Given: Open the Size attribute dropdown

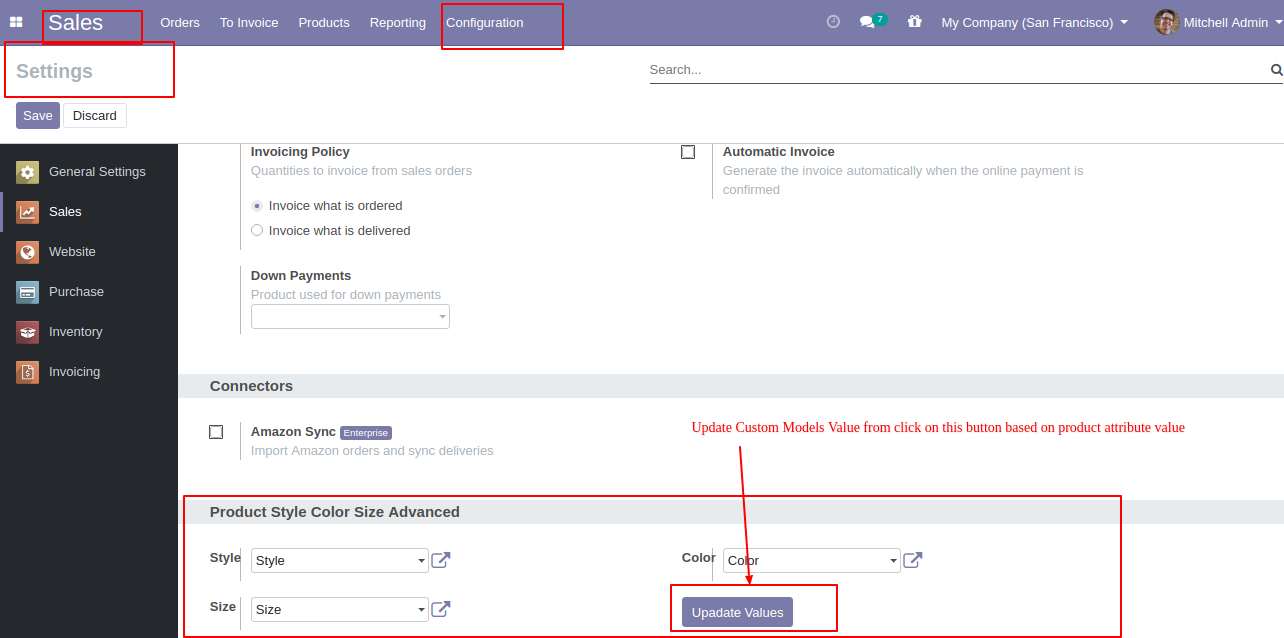Looking at the screenshot, I should click(340, 609).
